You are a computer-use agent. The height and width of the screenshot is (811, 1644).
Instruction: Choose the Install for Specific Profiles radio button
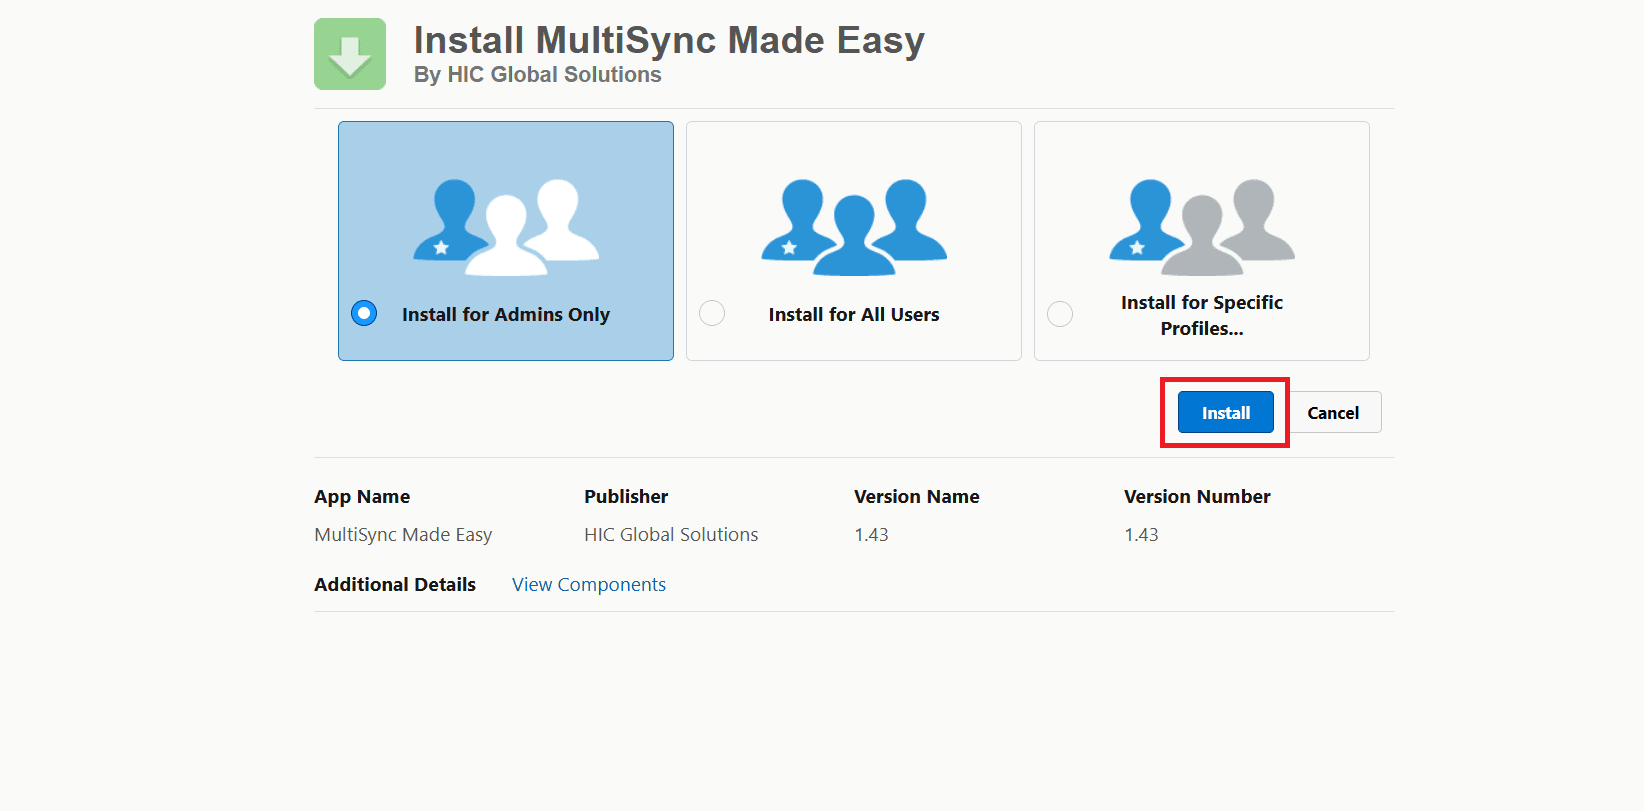(1060, 314)
